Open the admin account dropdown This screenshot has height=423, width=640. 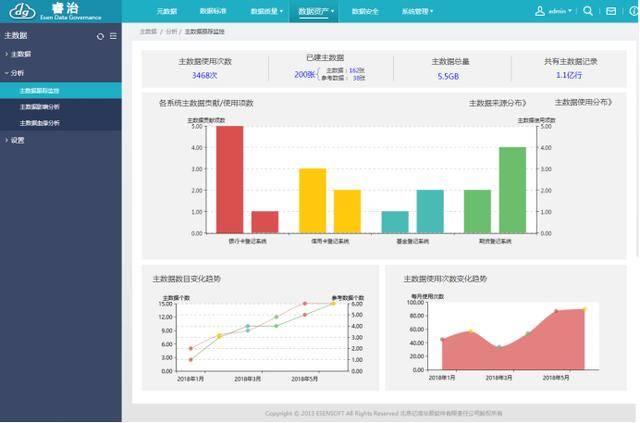560,11
